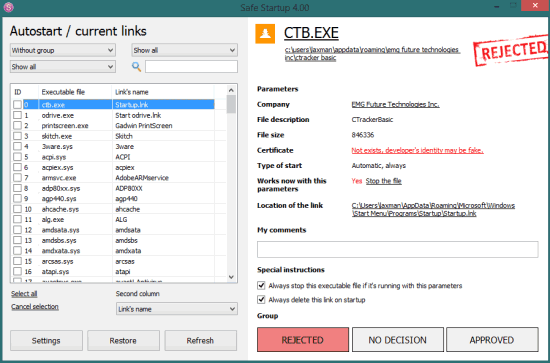The height and width of the screenshot is (363, 550).
Task: Click the magnifying glass search icon
Action: coord(136,67)
